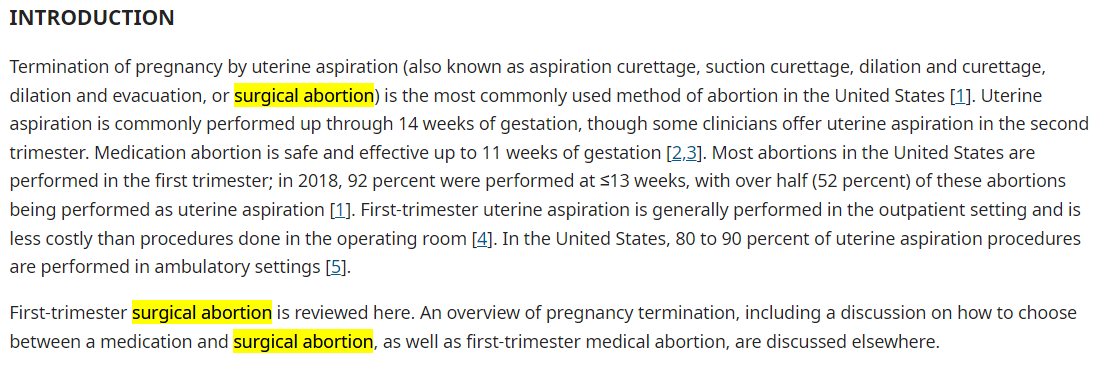
Task: Open reference link 2 in the citation pair
Action: (676, 153)
